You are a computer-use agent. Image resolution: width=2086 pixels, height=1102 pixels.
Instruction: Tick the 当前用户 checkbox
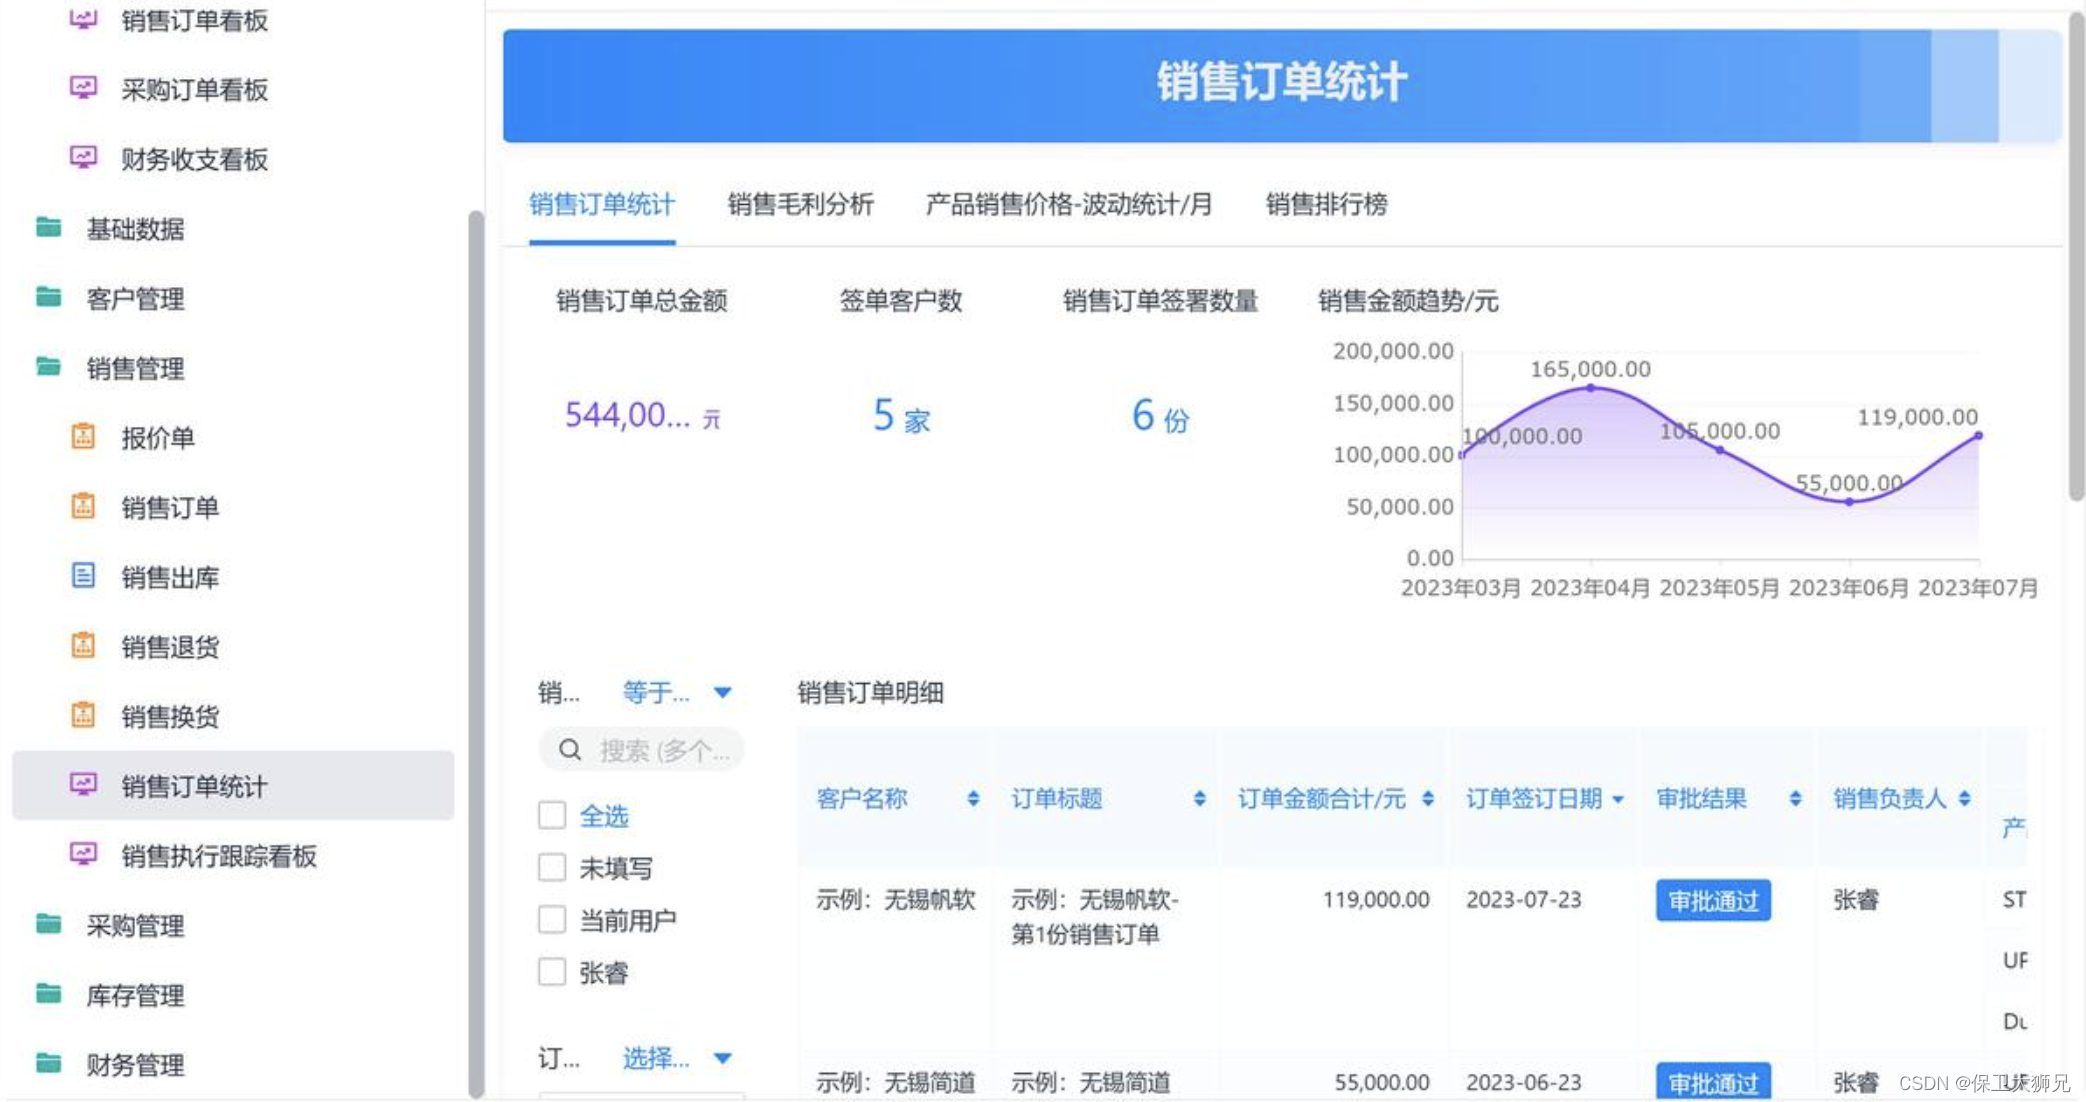pyautogui.click(x=552, y=919)
